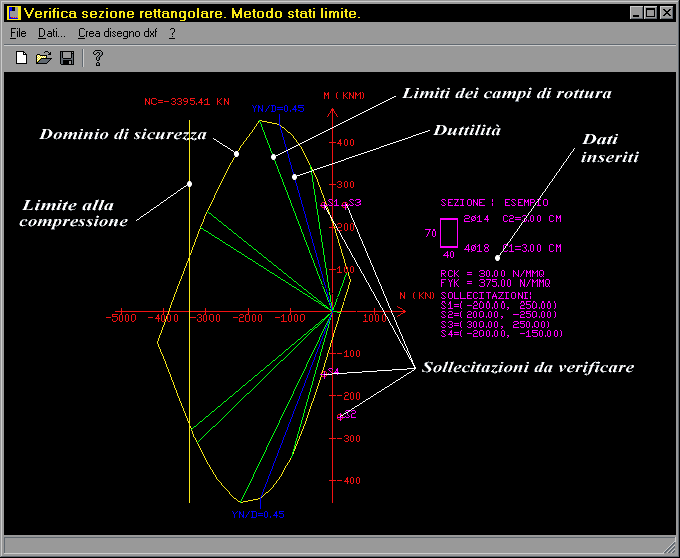Click the lower YN/D=0.45 label

pos(258,515)
